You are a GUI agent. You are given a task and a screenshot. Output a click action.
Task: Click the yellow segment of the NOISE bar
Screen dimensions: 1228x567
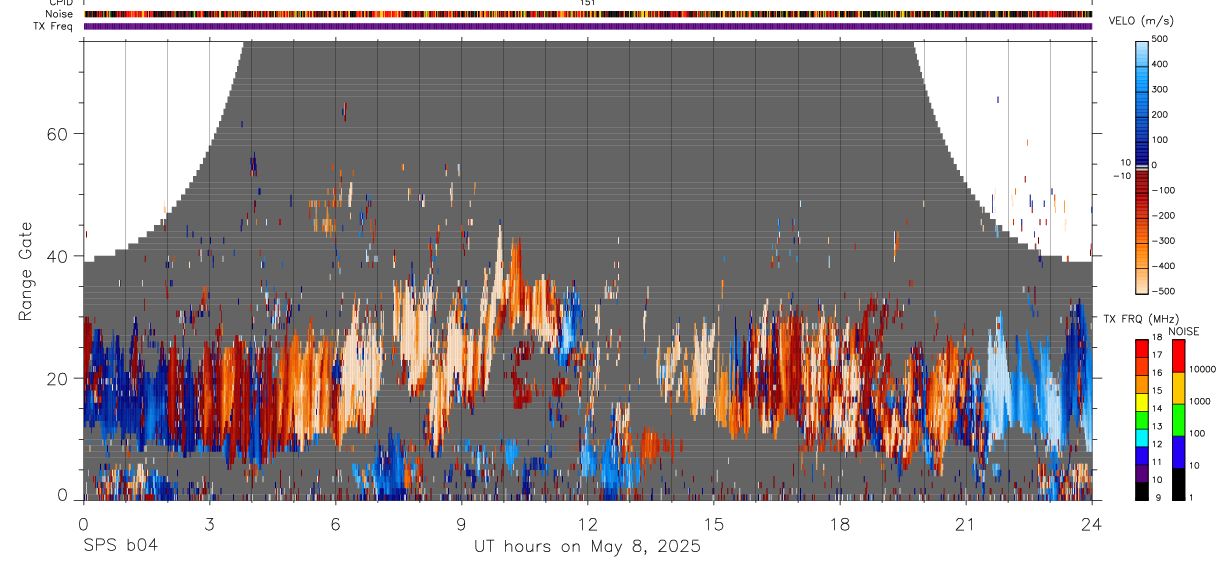point(1177,388)
